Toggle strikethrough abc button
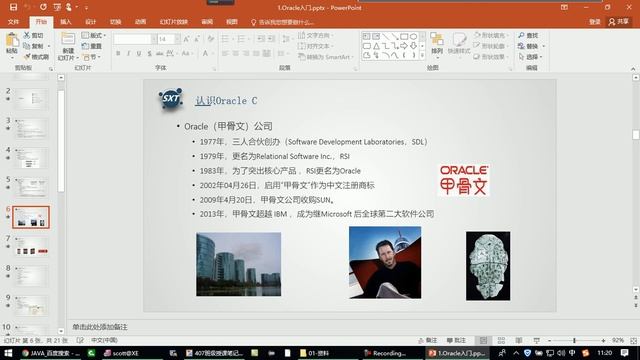The image size is (640, 360). pos(160,53)
